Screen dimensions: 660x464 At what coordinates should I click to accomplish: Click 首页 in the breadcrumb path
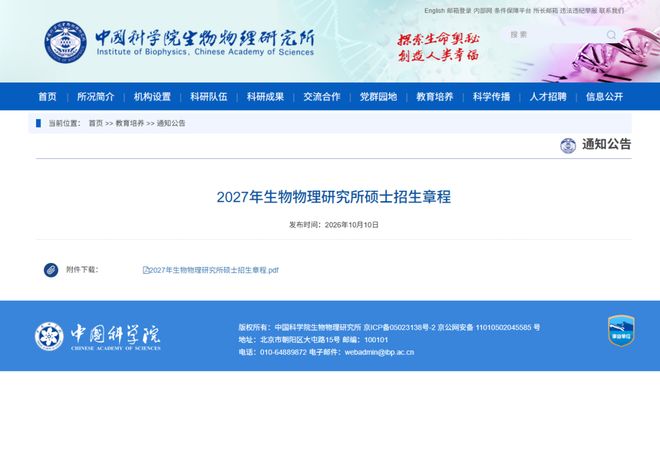[x=96, y=123]
